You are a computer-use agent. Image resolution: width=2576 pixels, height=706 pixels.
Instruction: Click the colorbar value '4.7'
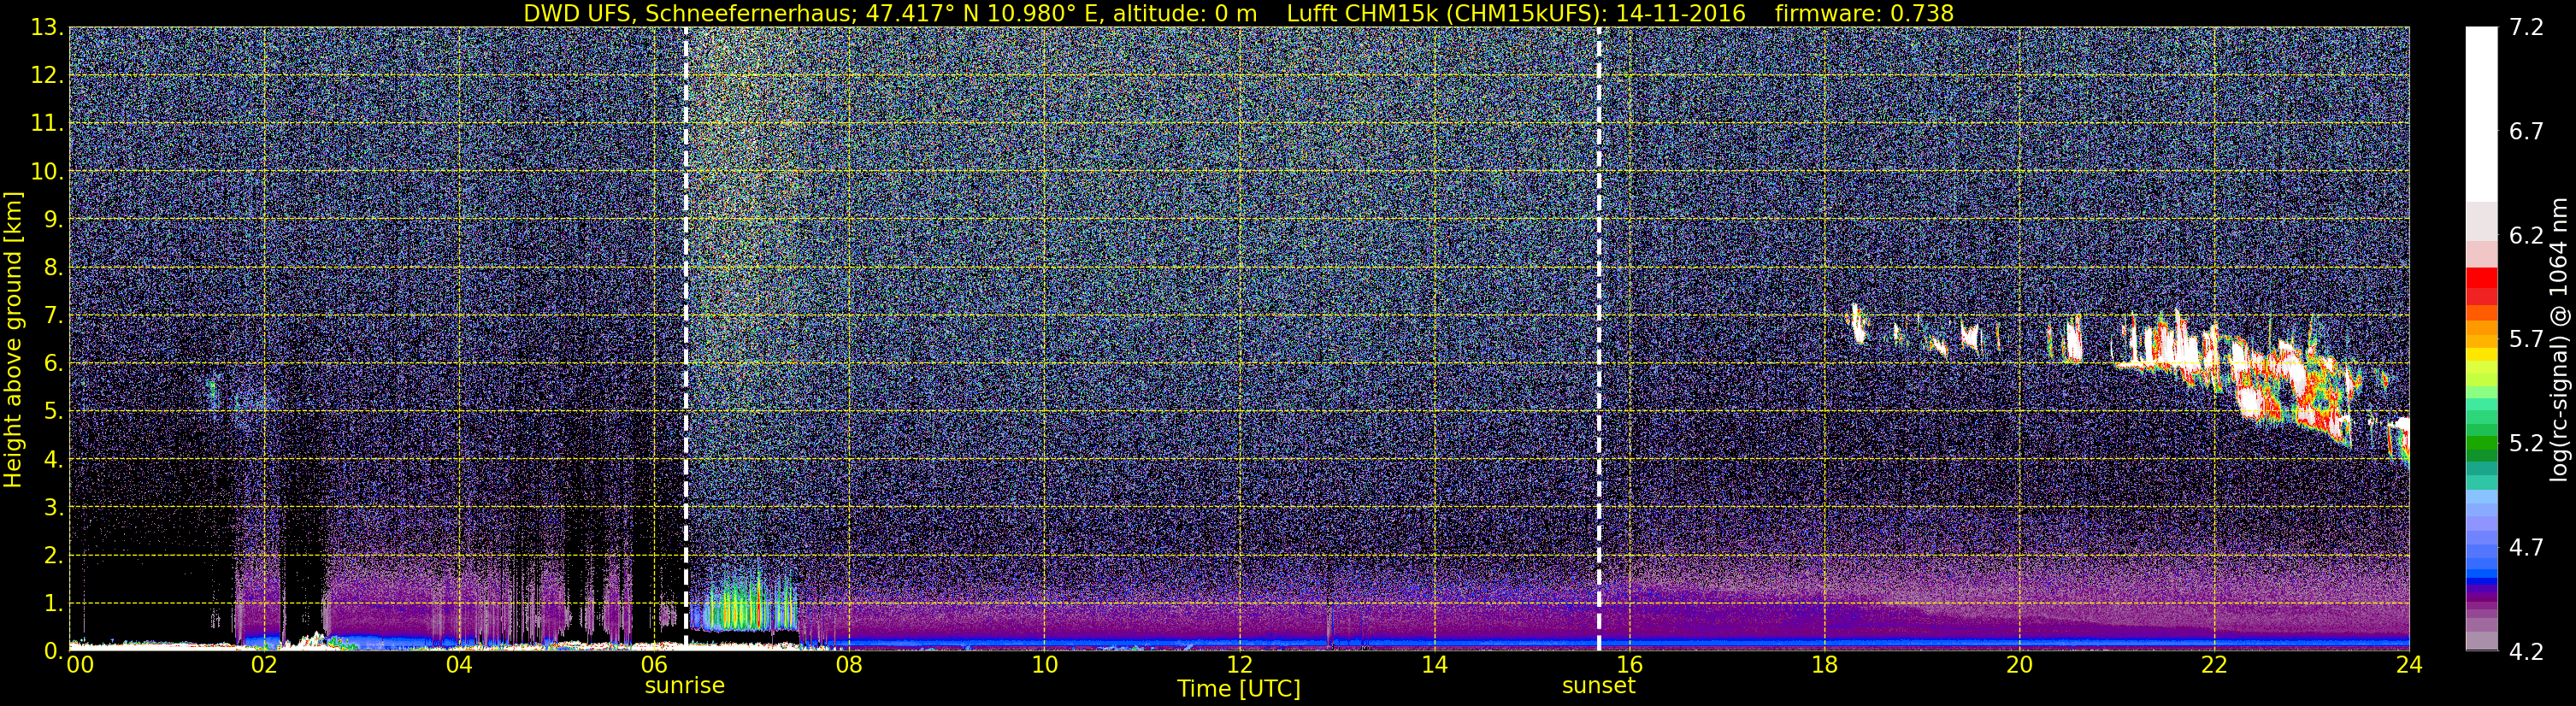2526,548
